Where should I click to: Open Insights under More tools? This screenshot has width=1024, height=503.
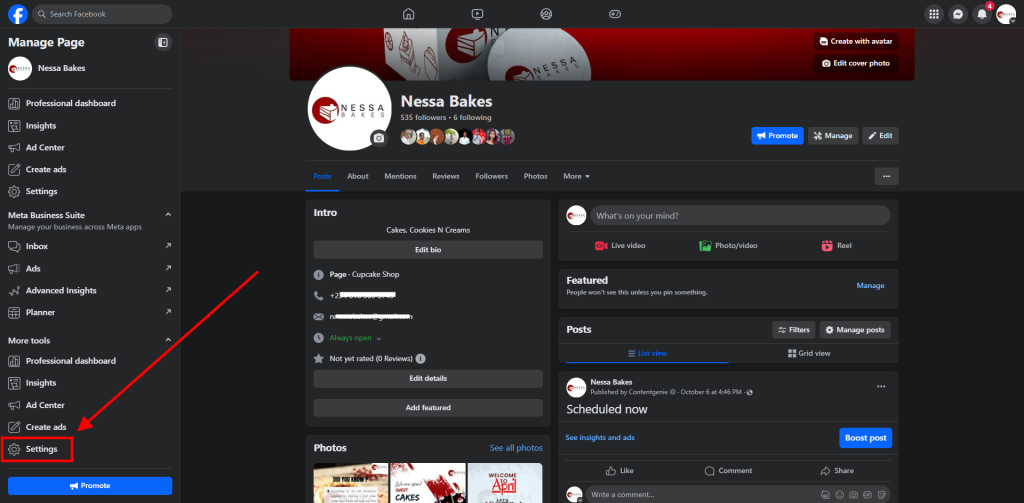click(89, 383)
